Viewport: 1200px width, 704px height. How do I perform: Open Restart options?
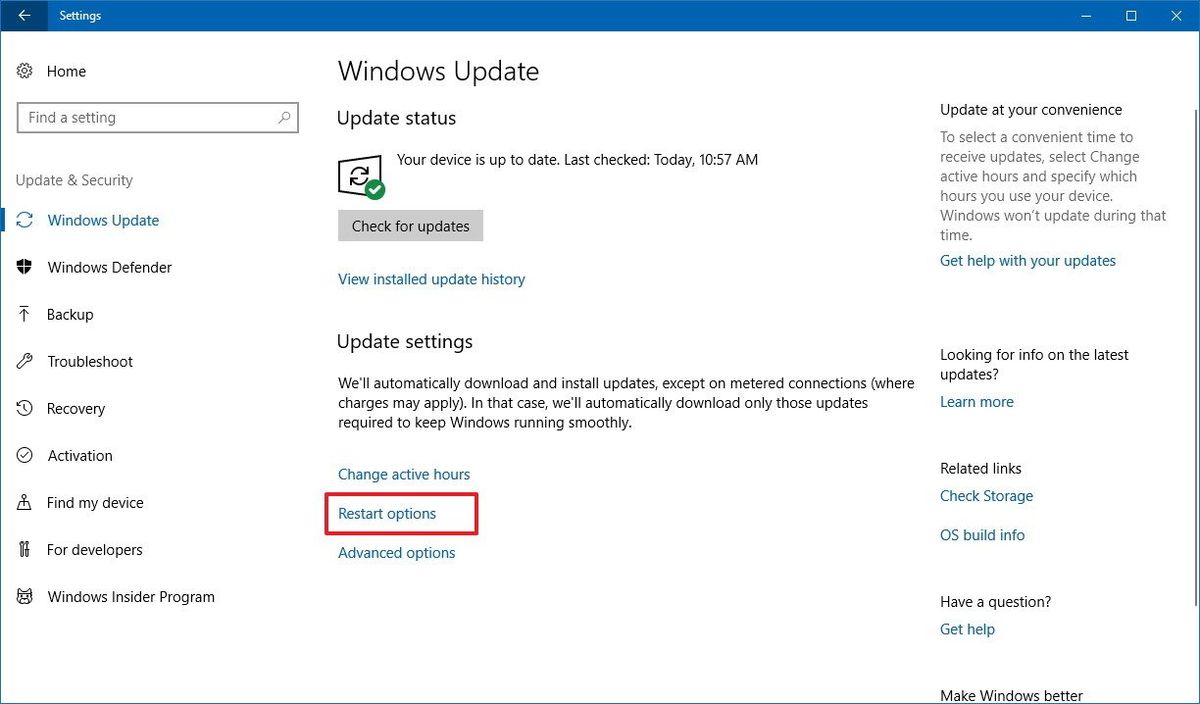[x=387, y=513]
